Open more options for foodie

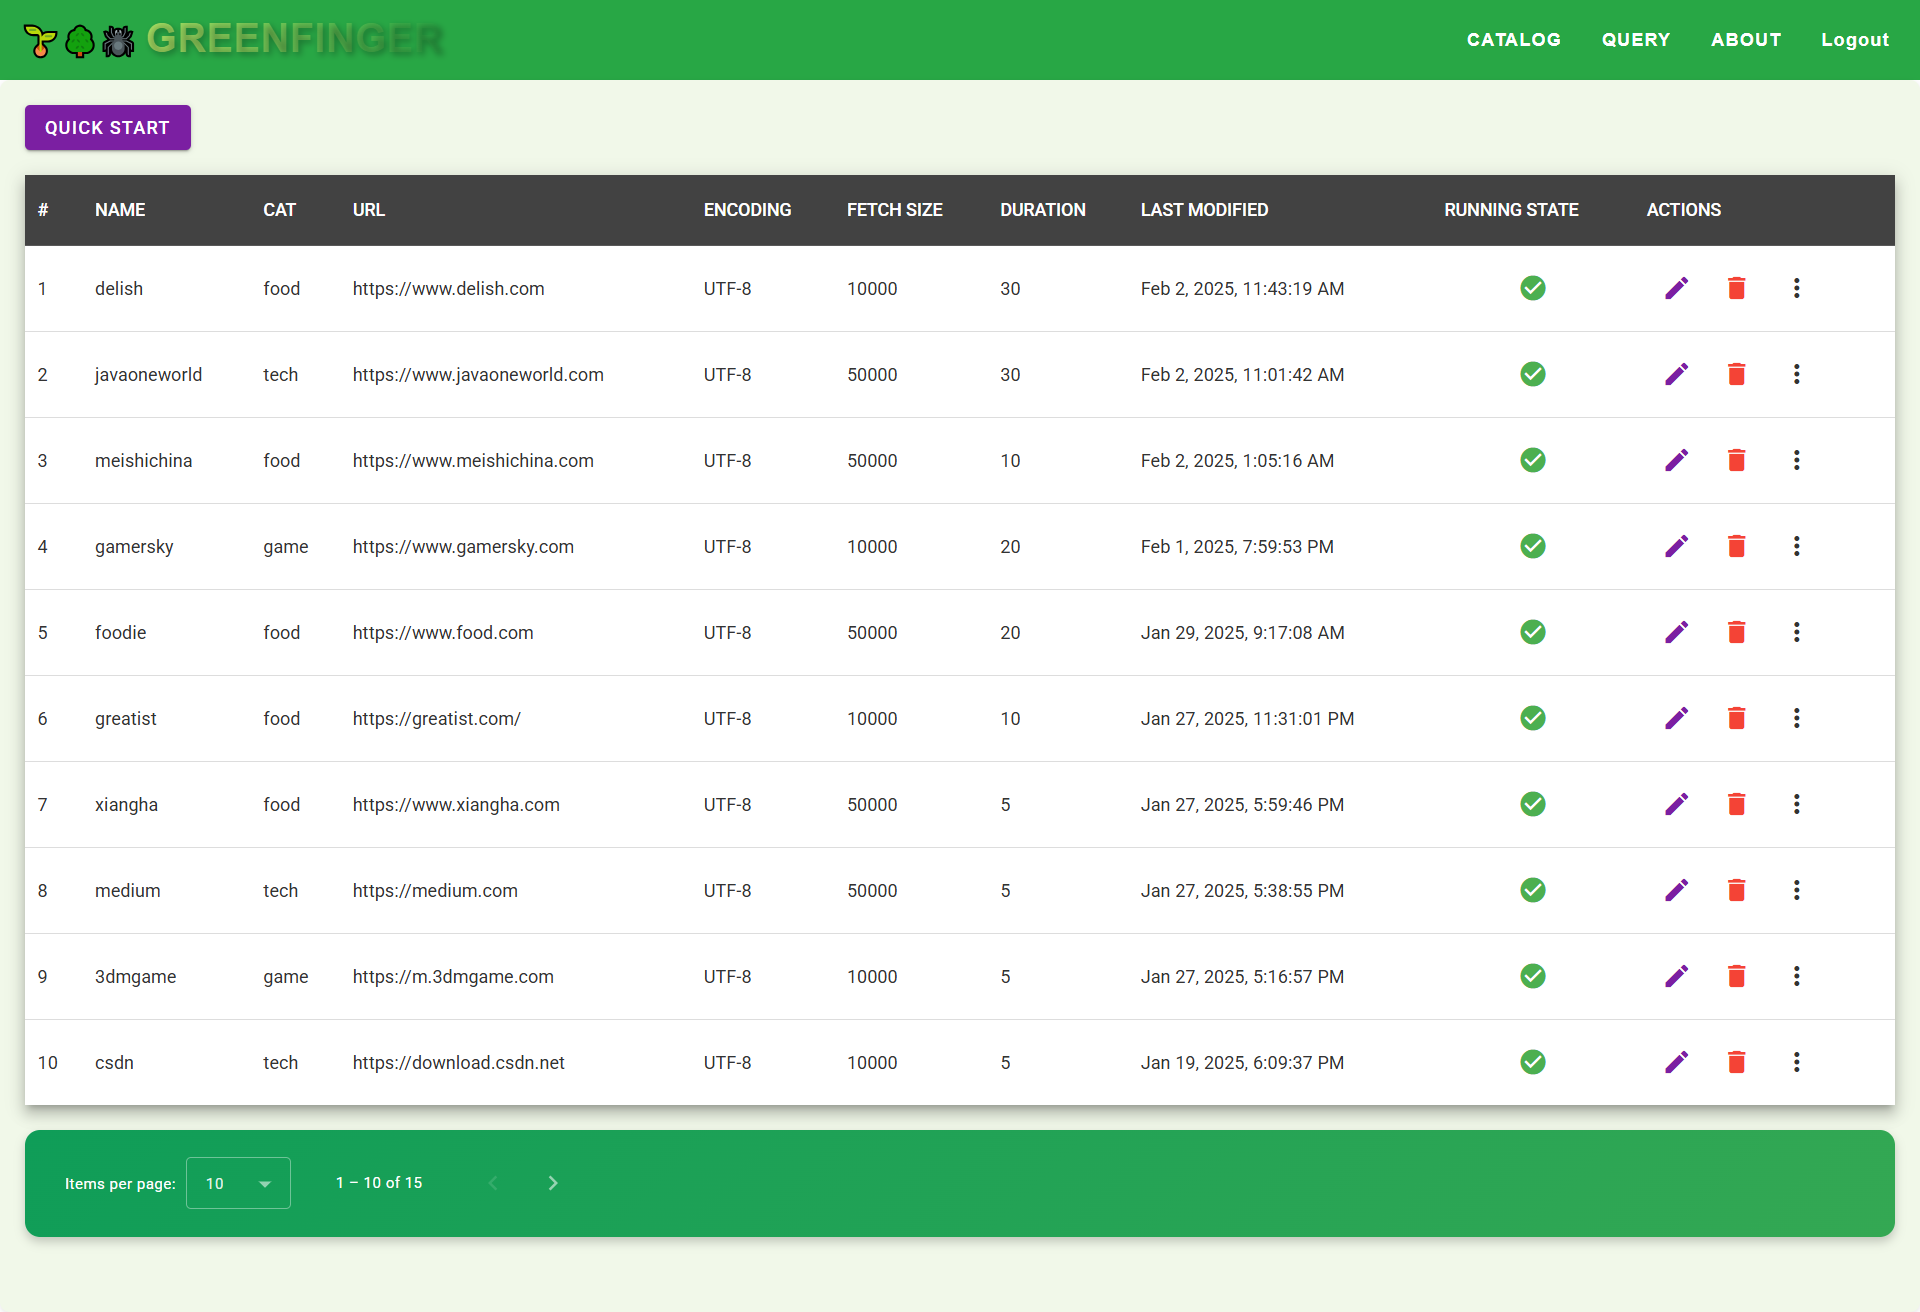[x=1797, y=632]
